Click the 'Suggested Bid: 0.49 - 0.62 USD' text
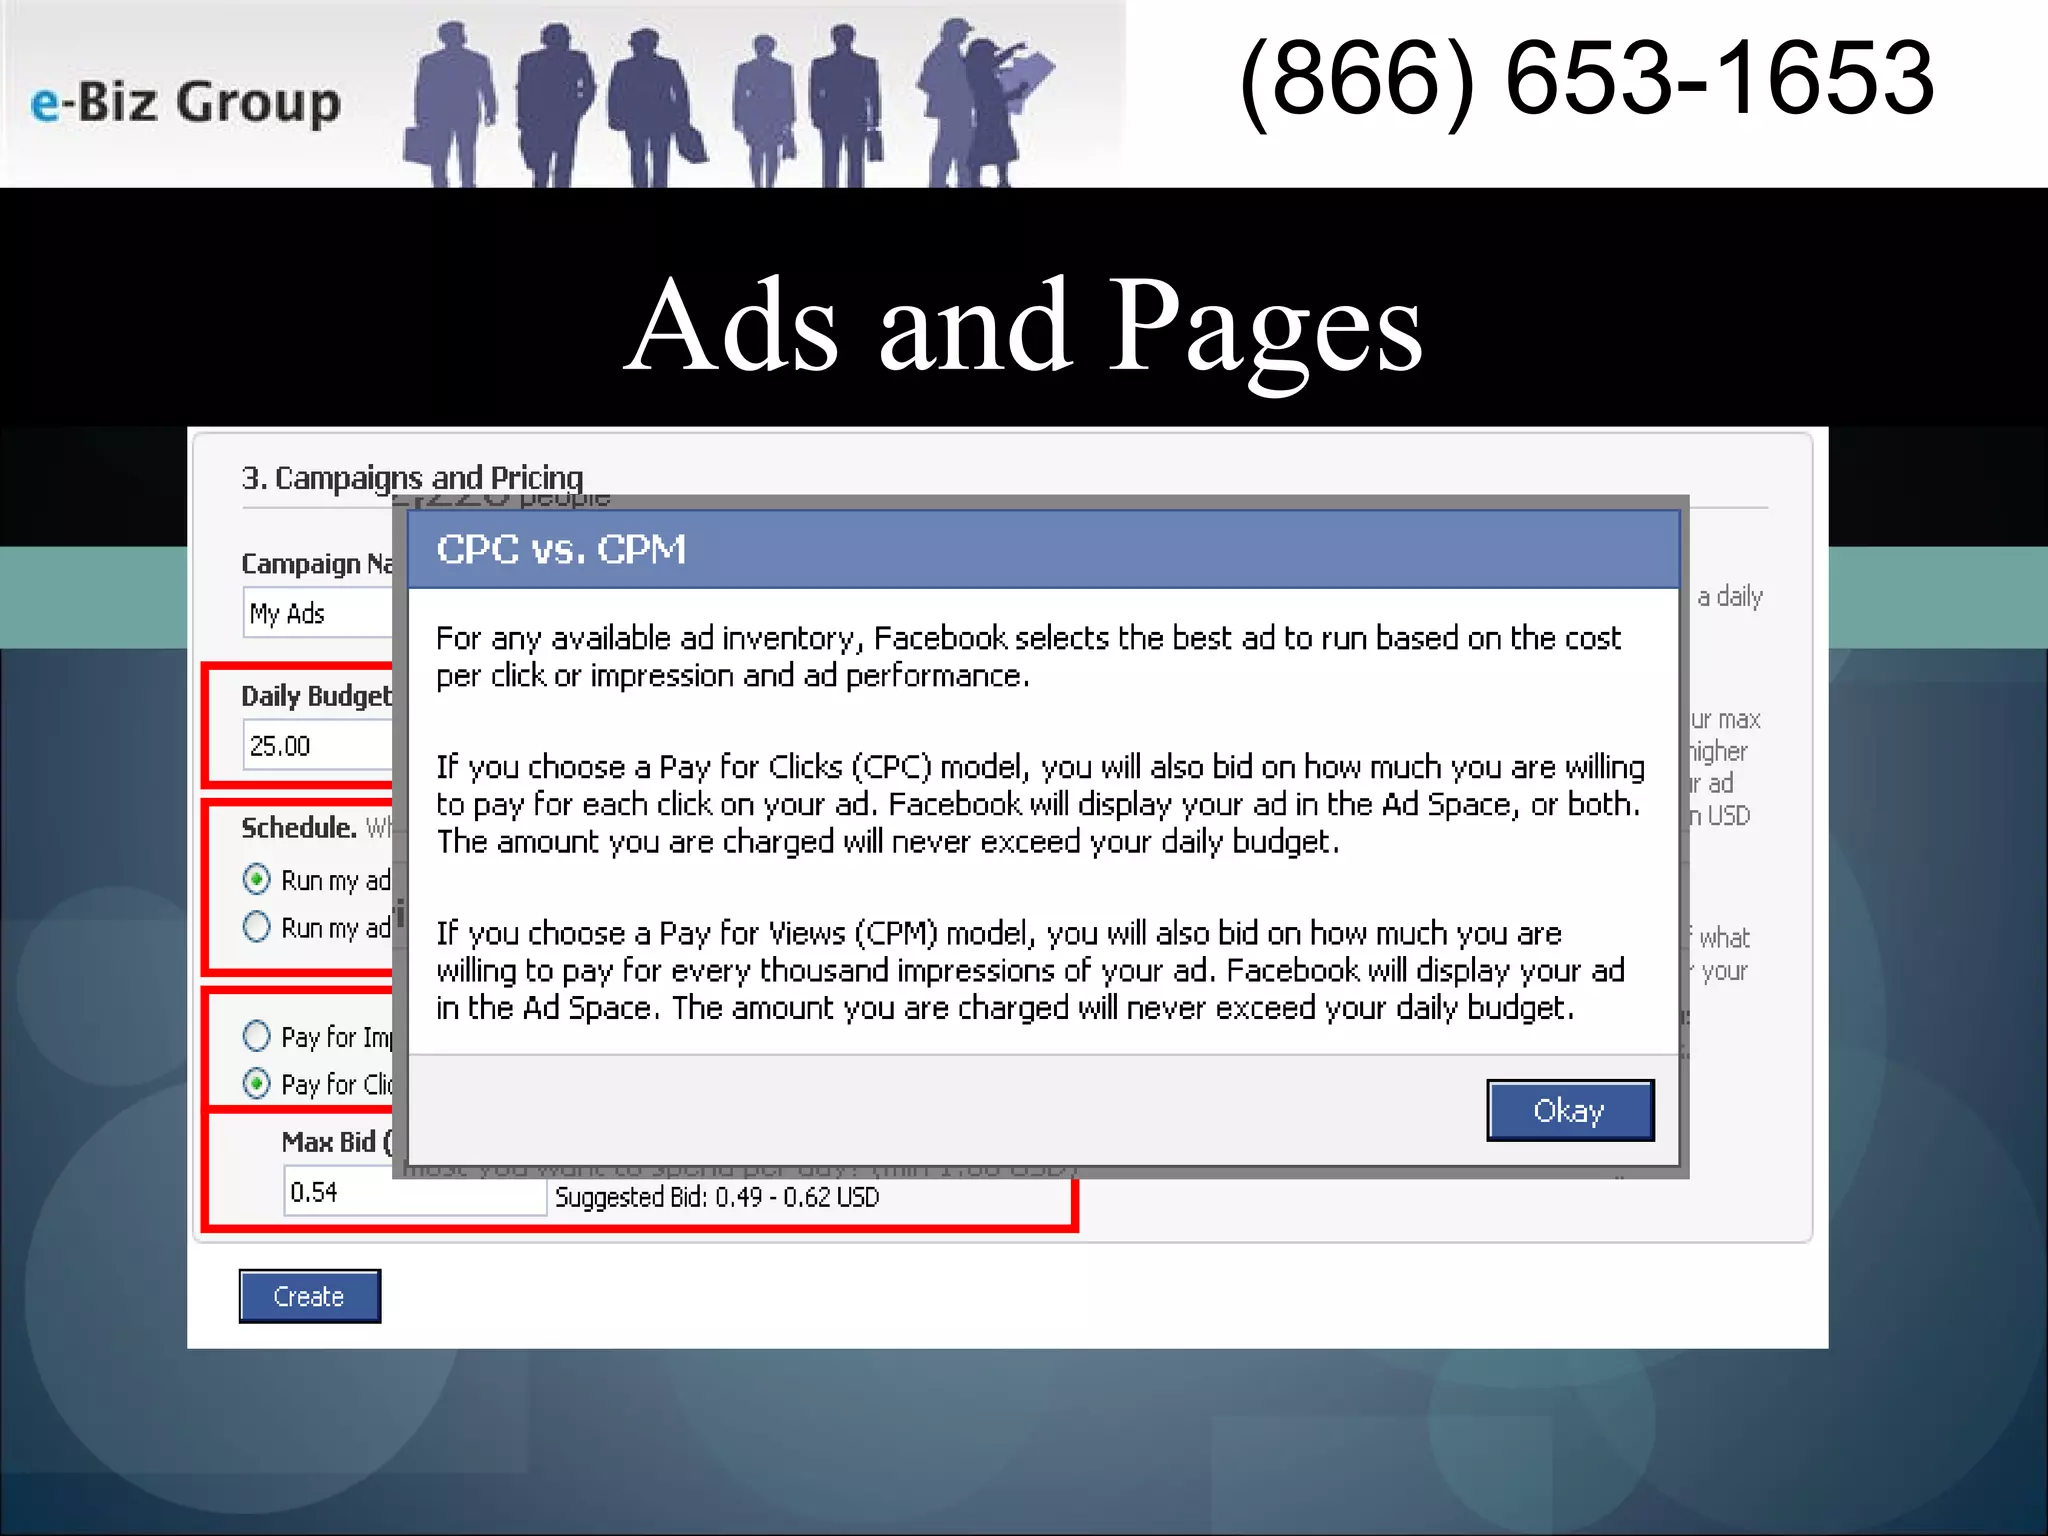This screenshot has width=2048, height=1536. pos(717,1197)
